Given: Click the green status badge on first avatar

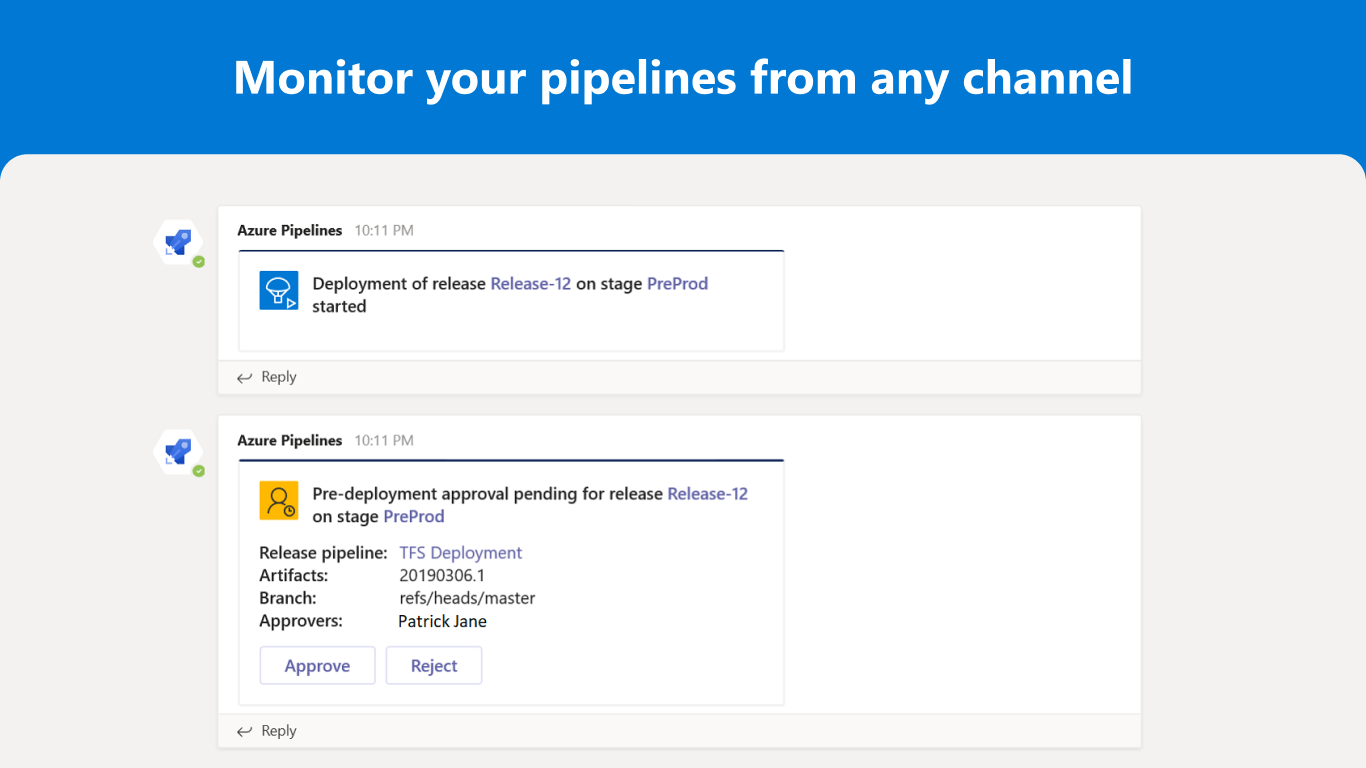Looking at the screenshot, I should (199, 261).
